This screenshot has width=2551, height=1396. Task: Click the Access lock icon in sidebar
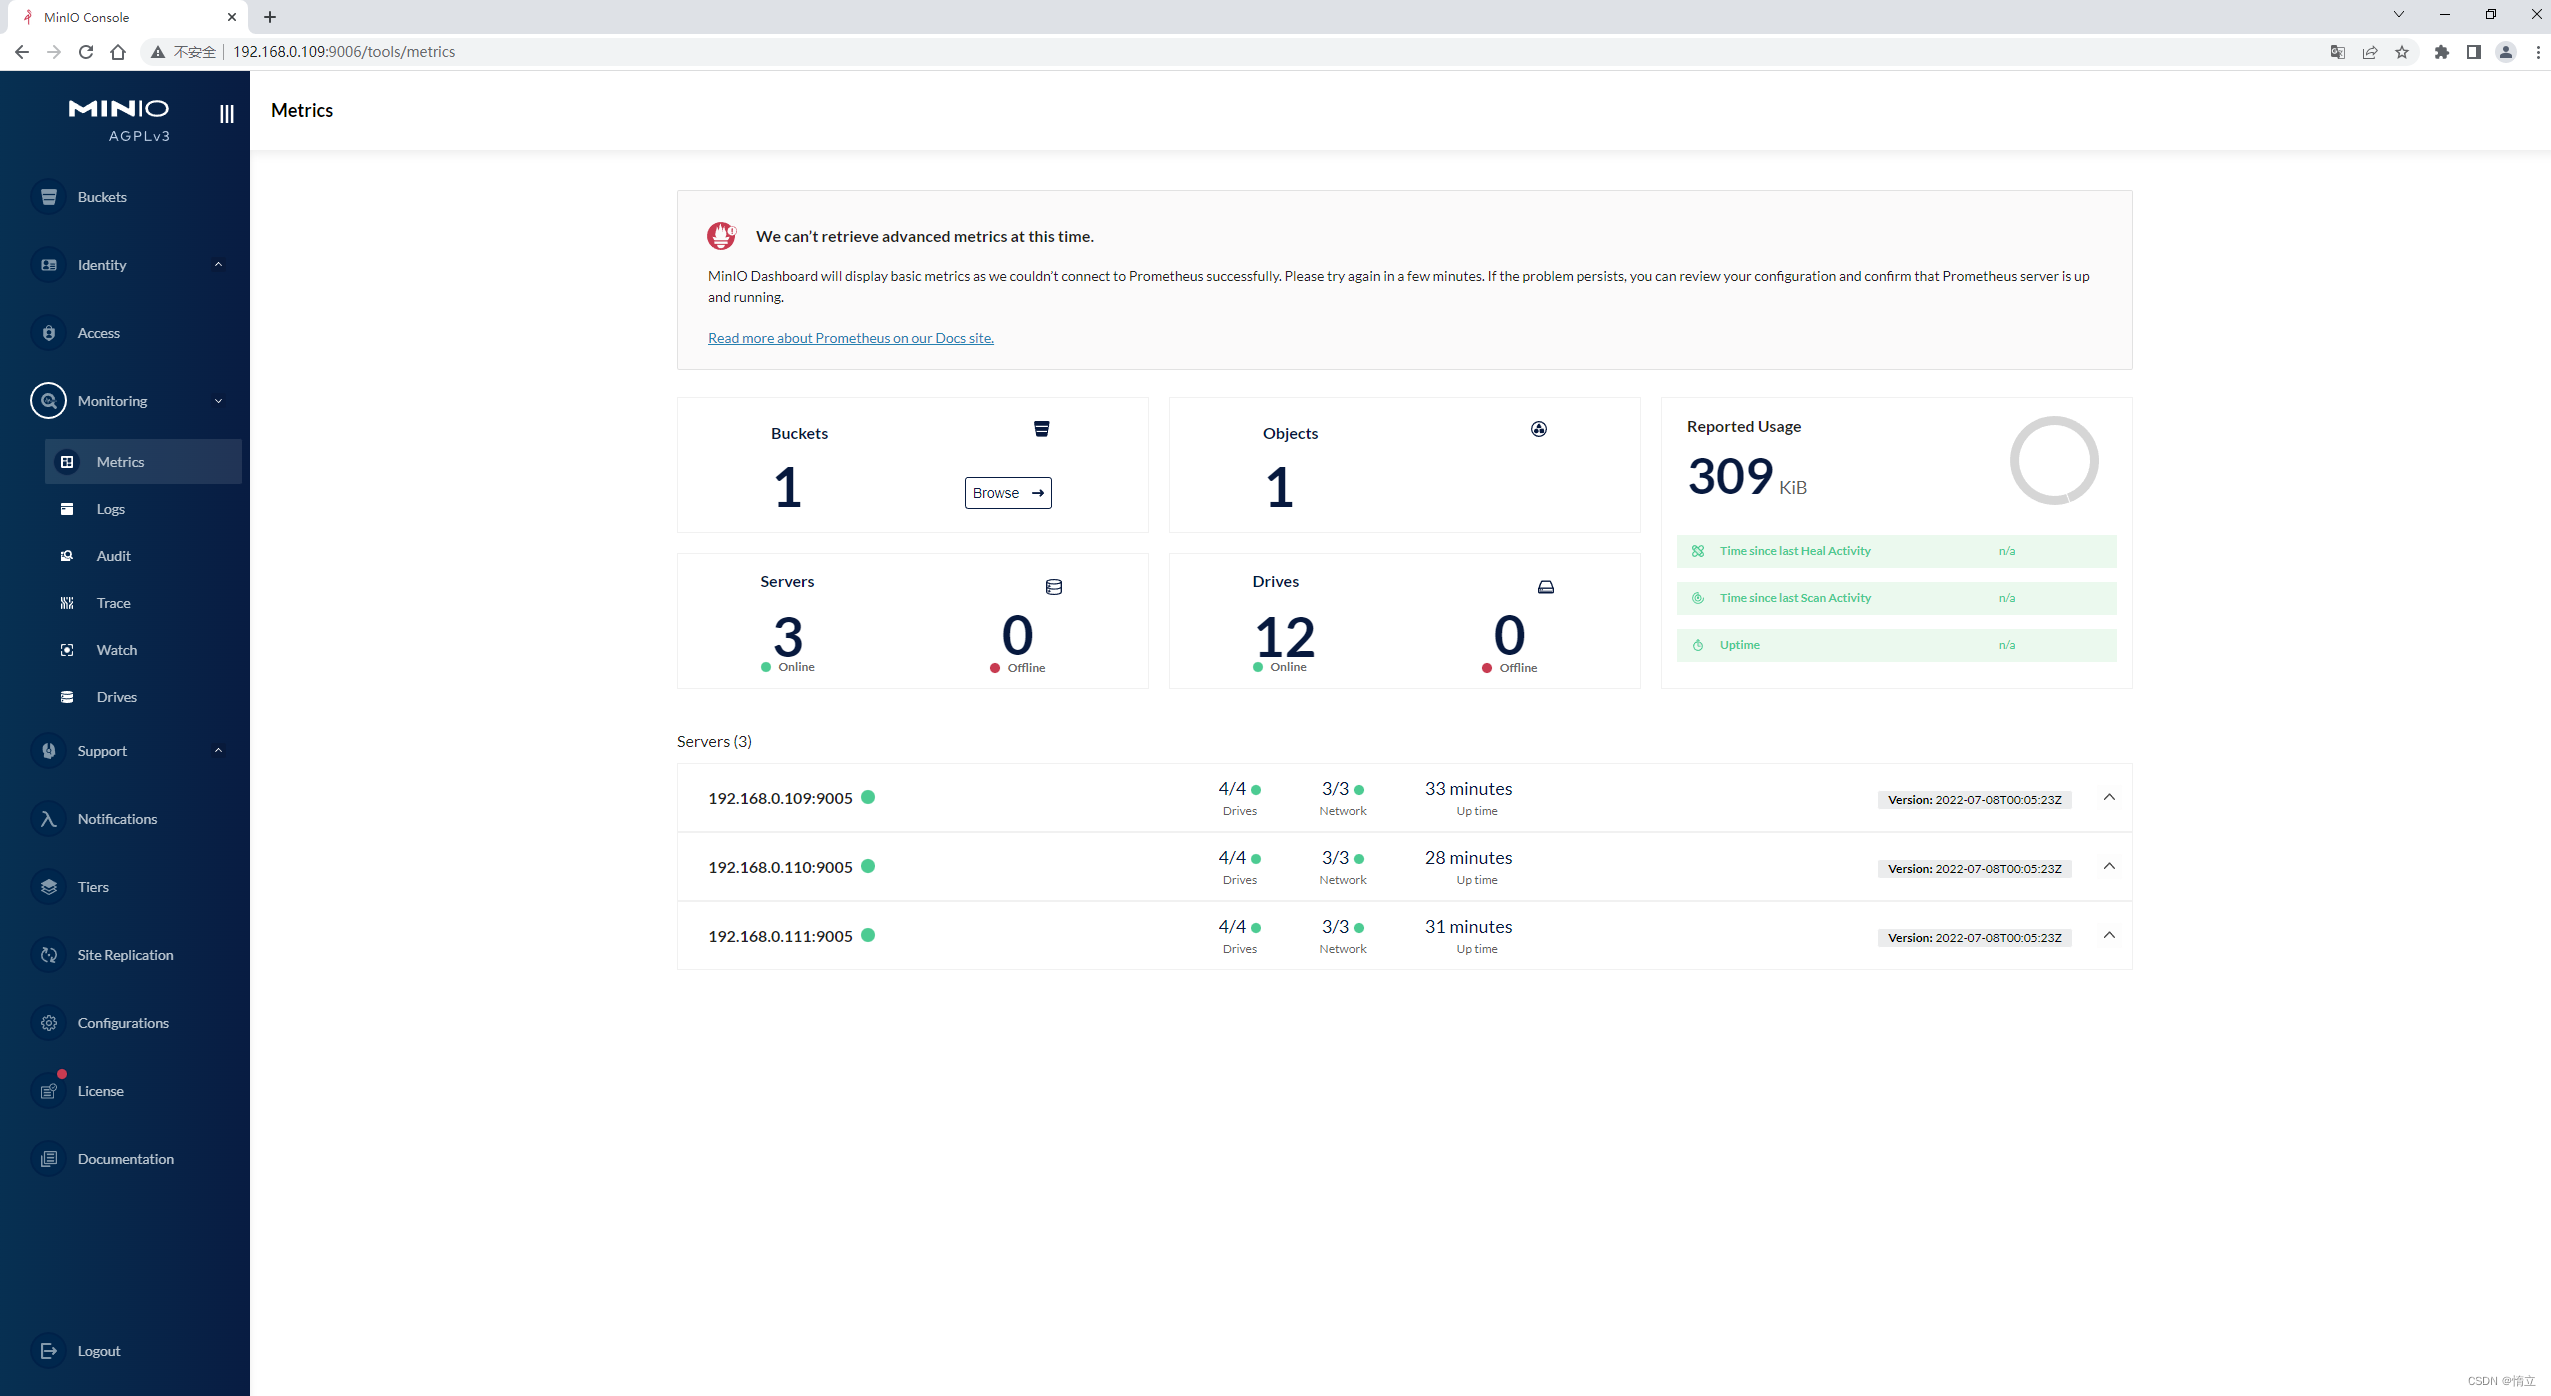[x=48, y=333]
